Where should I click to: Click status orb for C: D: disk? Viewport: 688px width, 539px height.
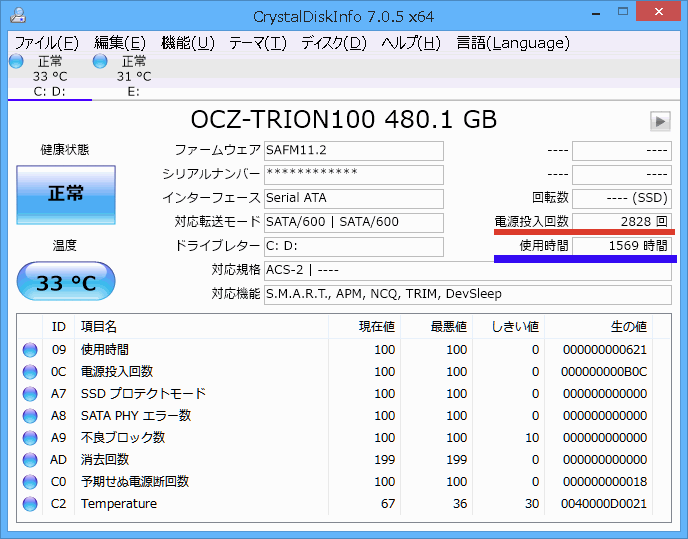tap(16, 61)
